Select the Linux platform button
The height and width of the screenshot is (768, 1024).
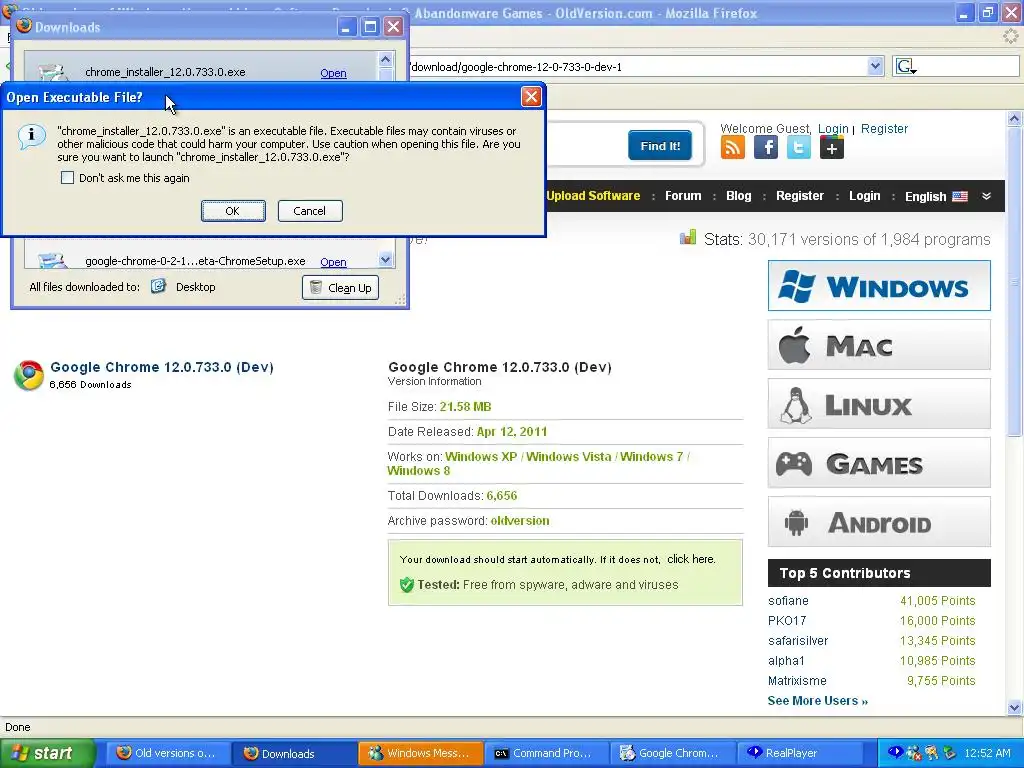879,404
